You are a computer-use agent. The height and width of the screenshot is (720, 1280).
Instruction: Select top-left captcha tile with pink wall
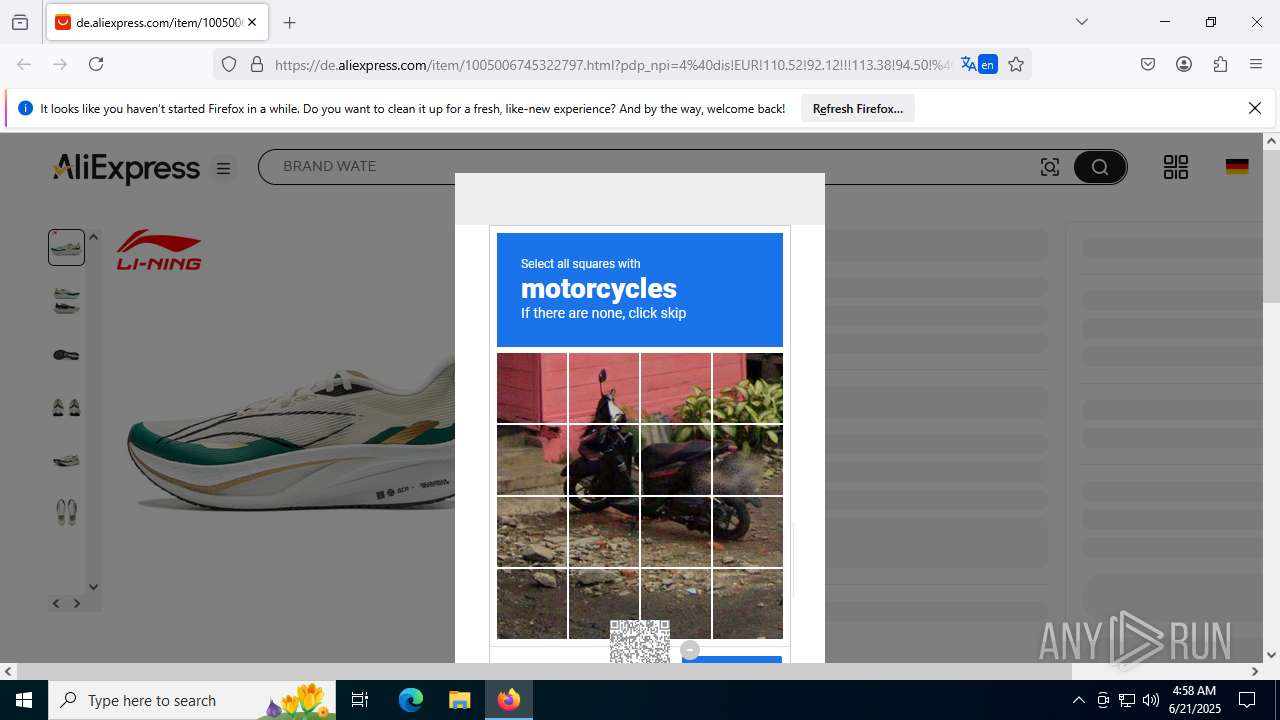pos(532,388)
